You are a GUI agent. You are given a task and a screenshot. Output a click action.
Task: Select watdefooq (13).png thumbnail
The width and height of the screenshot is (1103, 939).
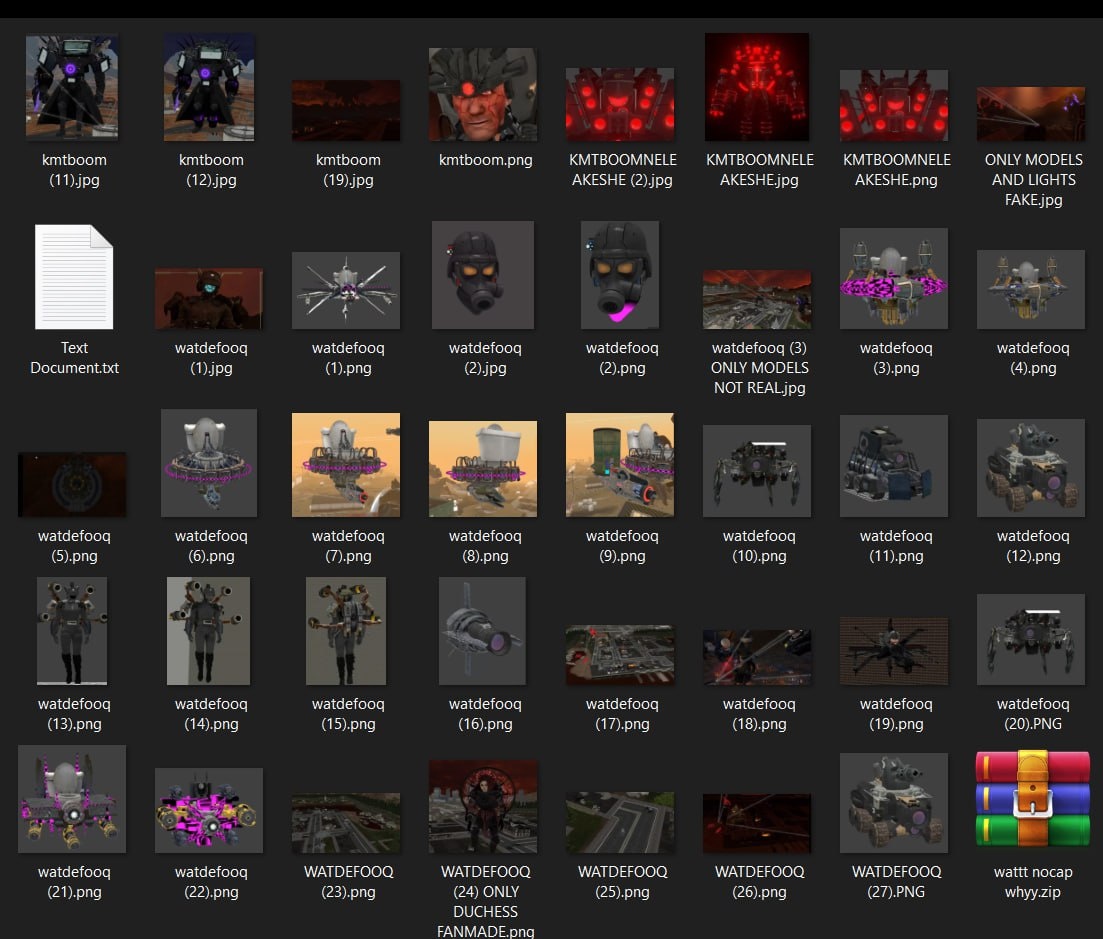tap(72, 631)
